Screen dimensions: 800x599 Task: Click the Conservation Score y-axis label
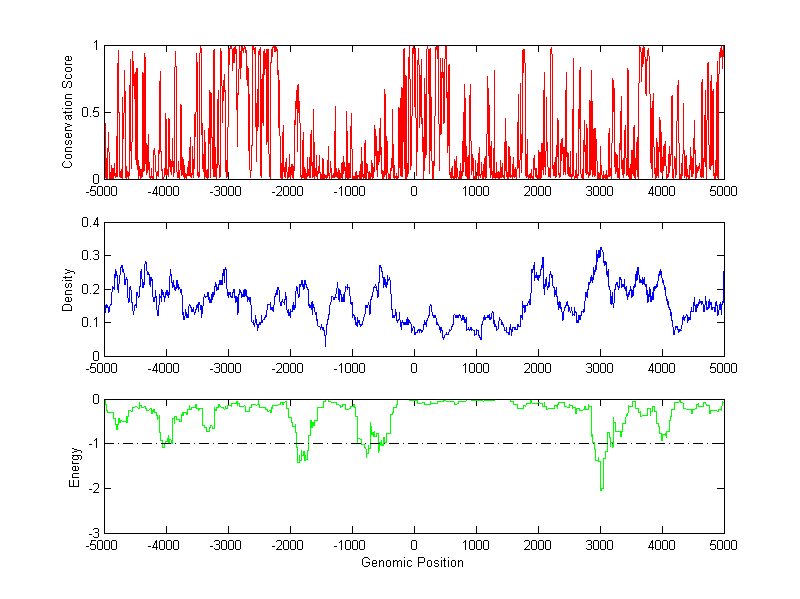click(68, 111)
